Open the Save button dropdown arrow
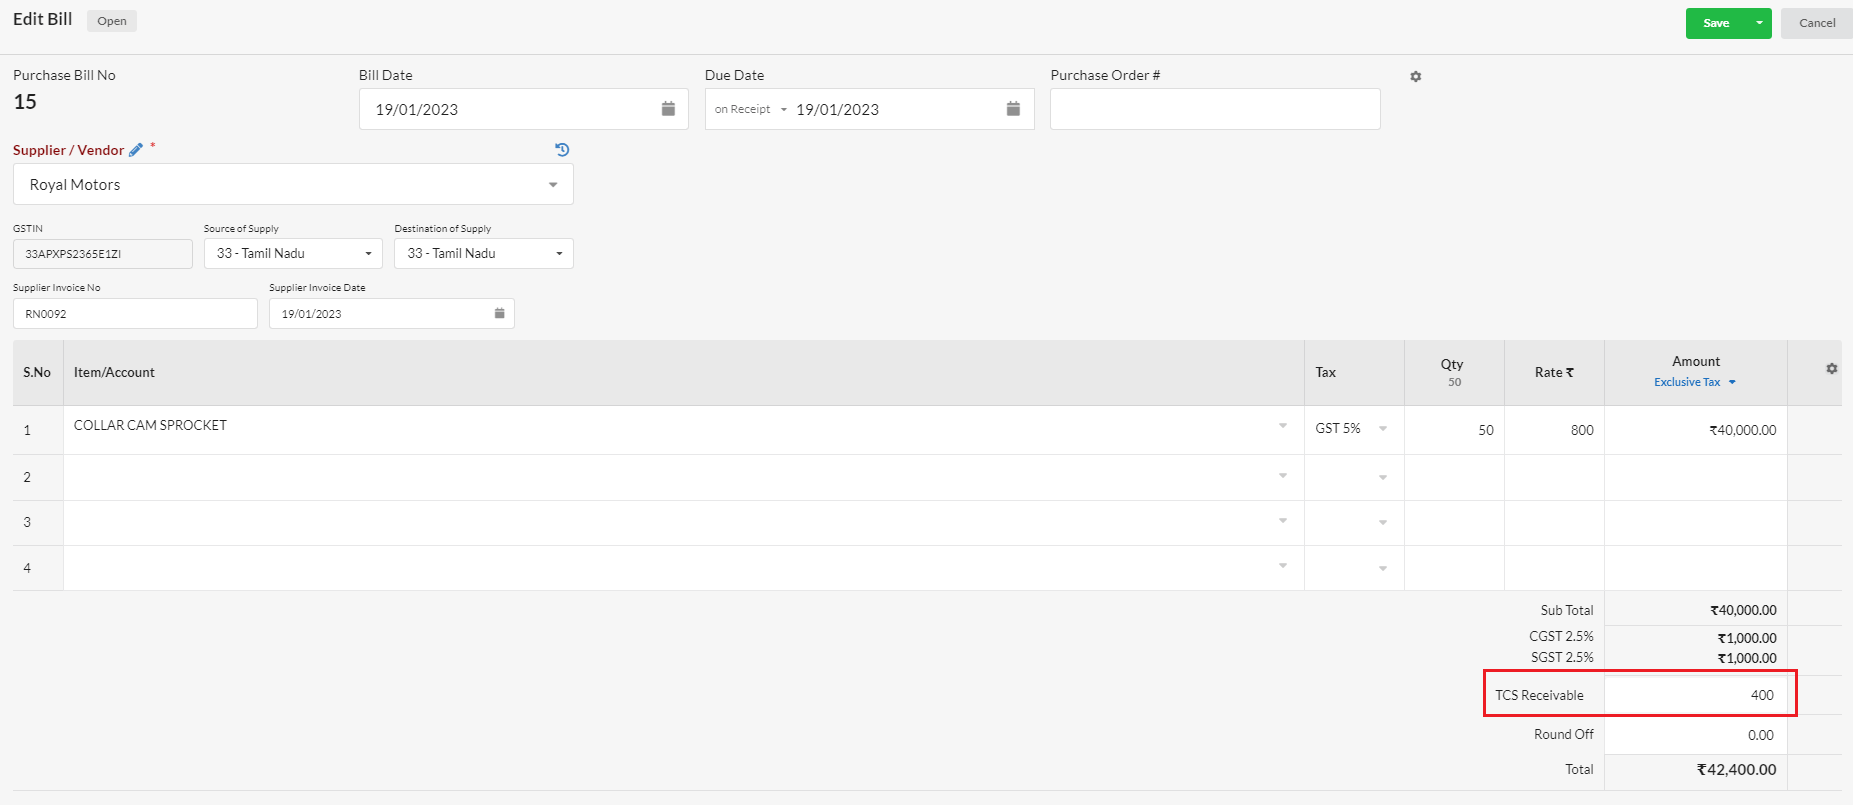 1759,23
